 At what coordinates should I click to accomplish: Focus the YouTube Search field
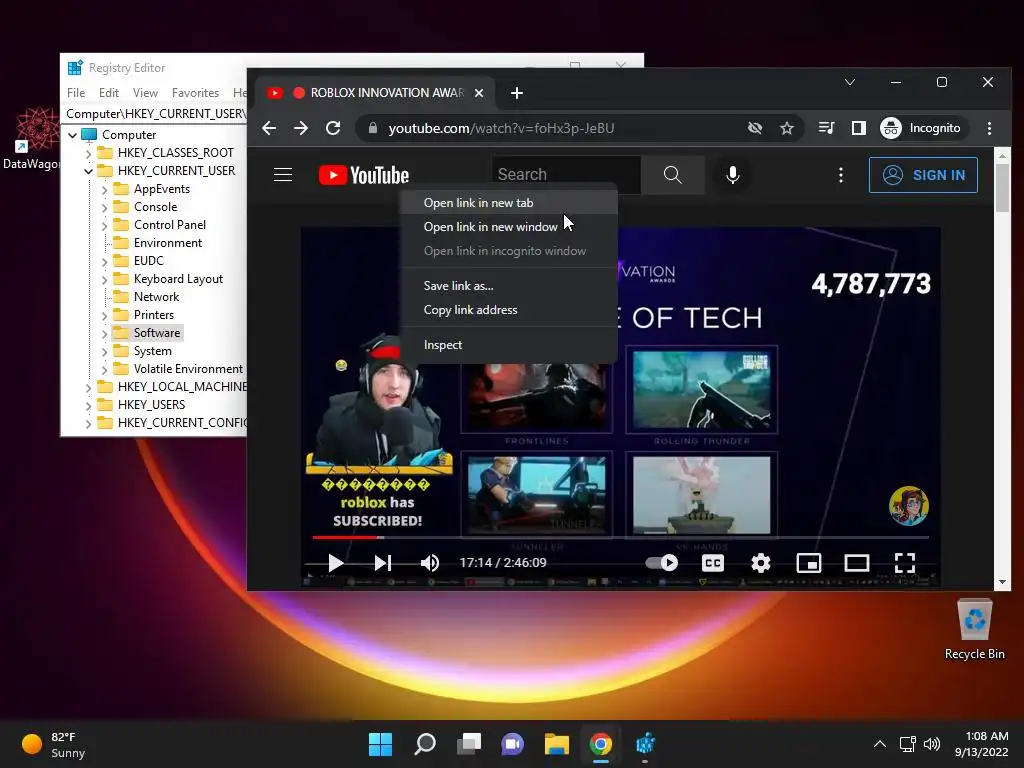point(566,174)
